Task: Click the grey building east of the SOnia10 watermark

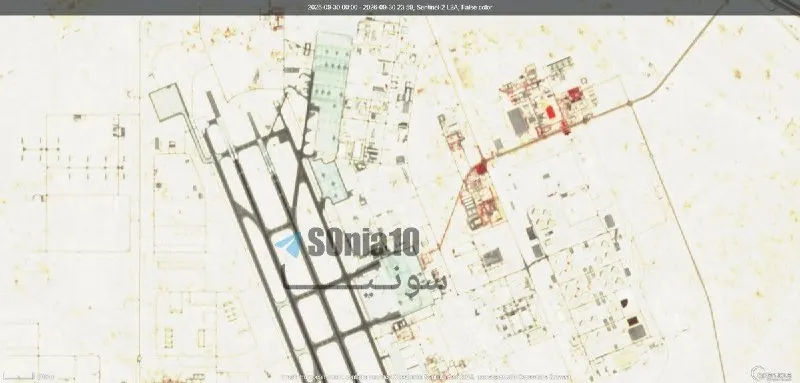Action: (492, 258)
